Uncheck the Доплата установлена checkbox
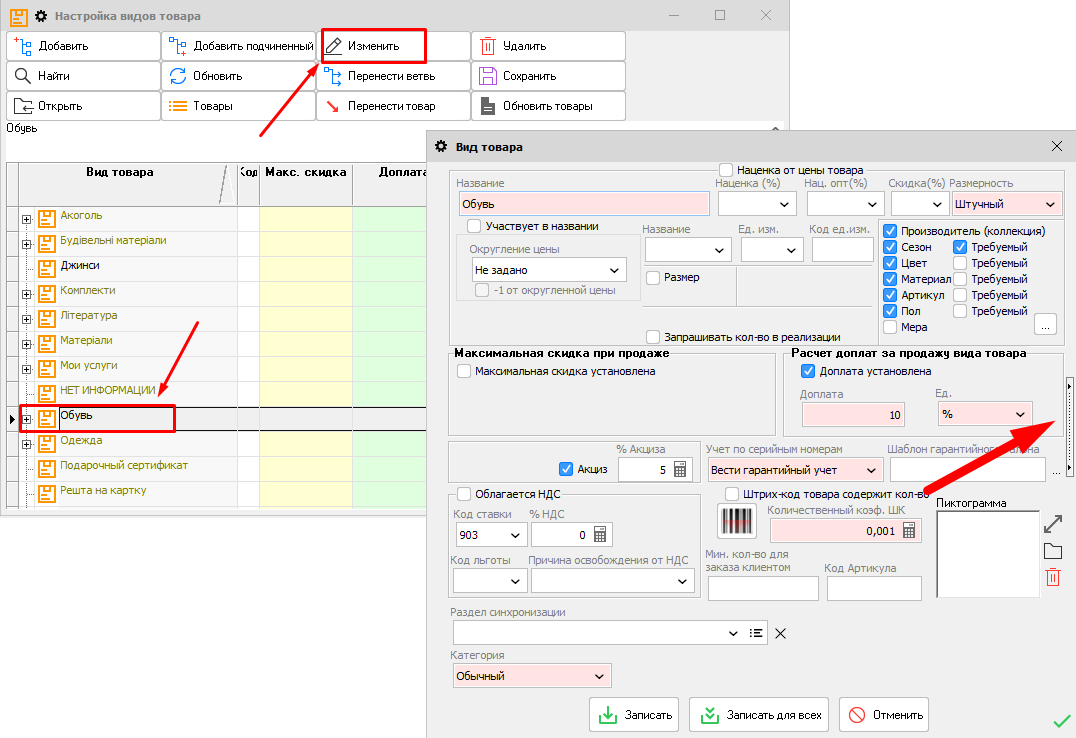This screenshot has width=1076, height=738. [809, 371]
